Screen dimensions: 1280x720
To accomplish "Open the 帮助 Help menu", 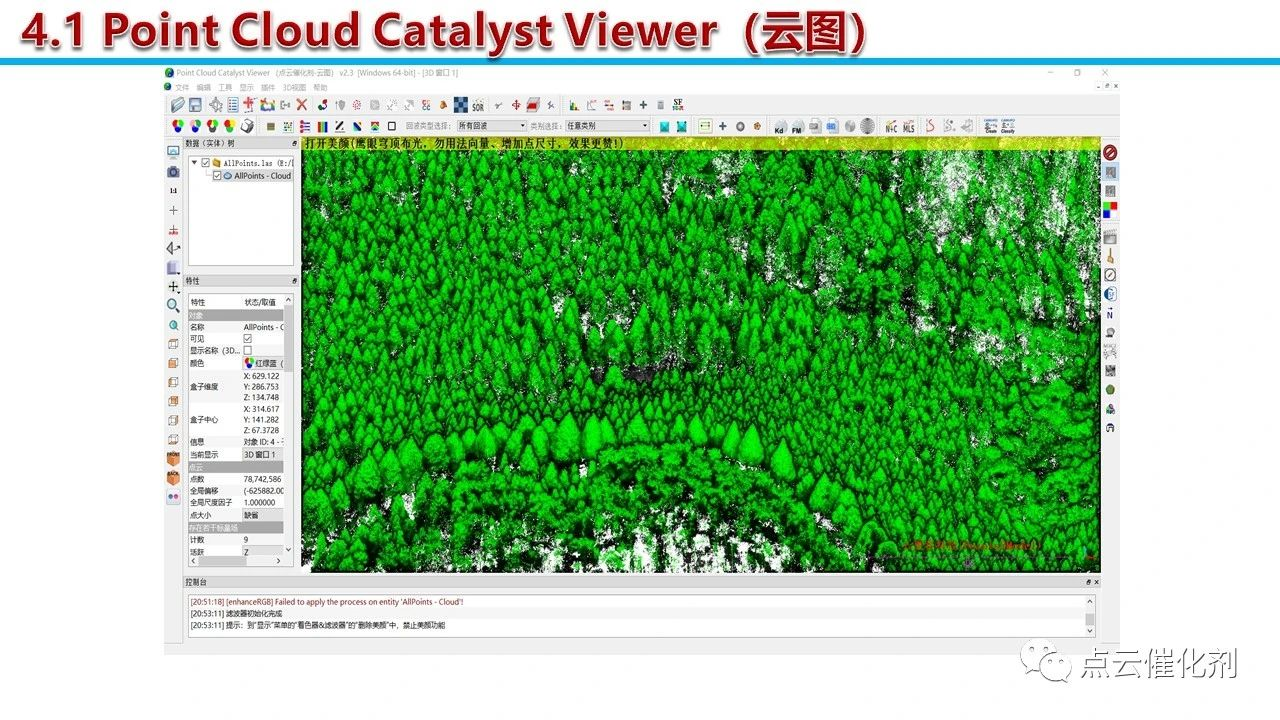I will (320, 88).
